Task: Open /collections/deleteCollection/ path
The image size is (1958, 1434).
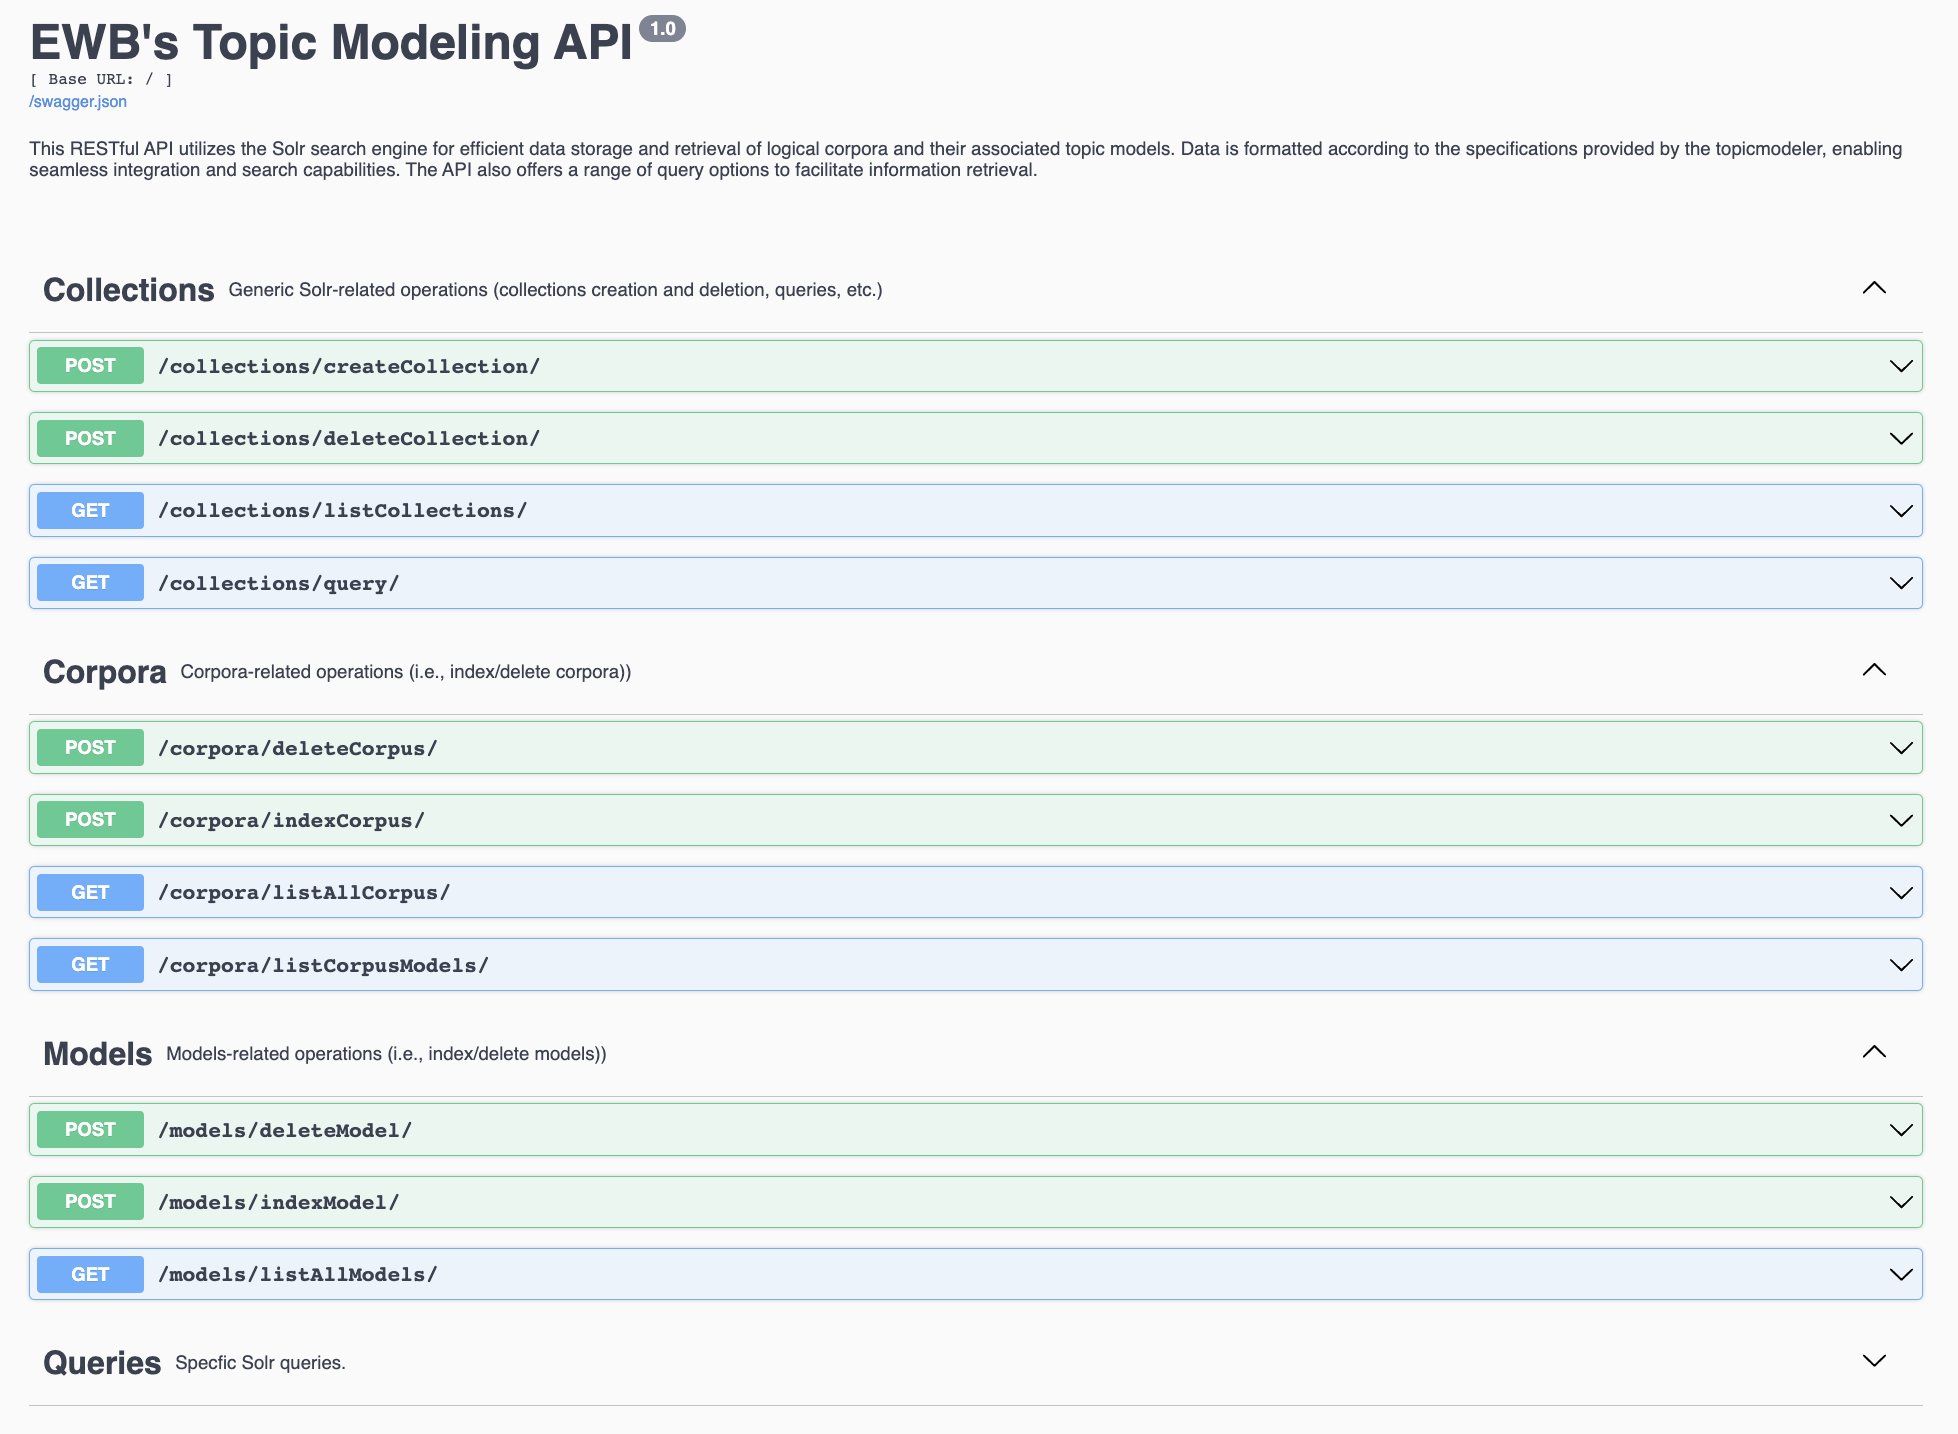Action: click(349, 439)
